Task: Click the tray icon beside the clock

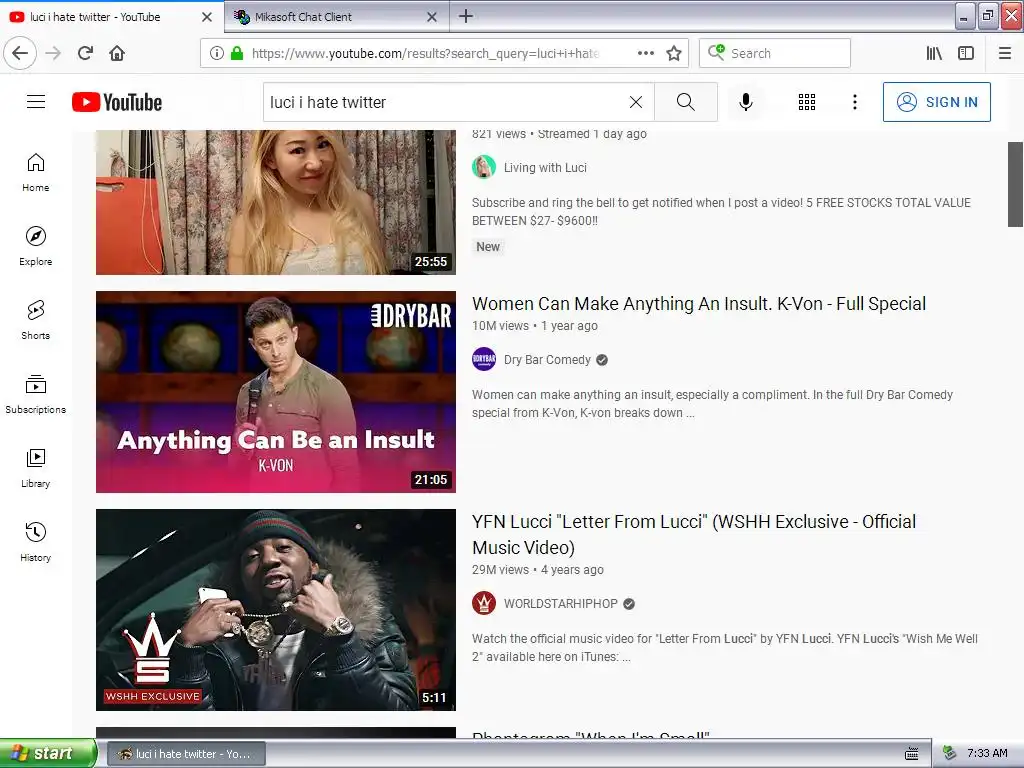Action: click(950, 754)
